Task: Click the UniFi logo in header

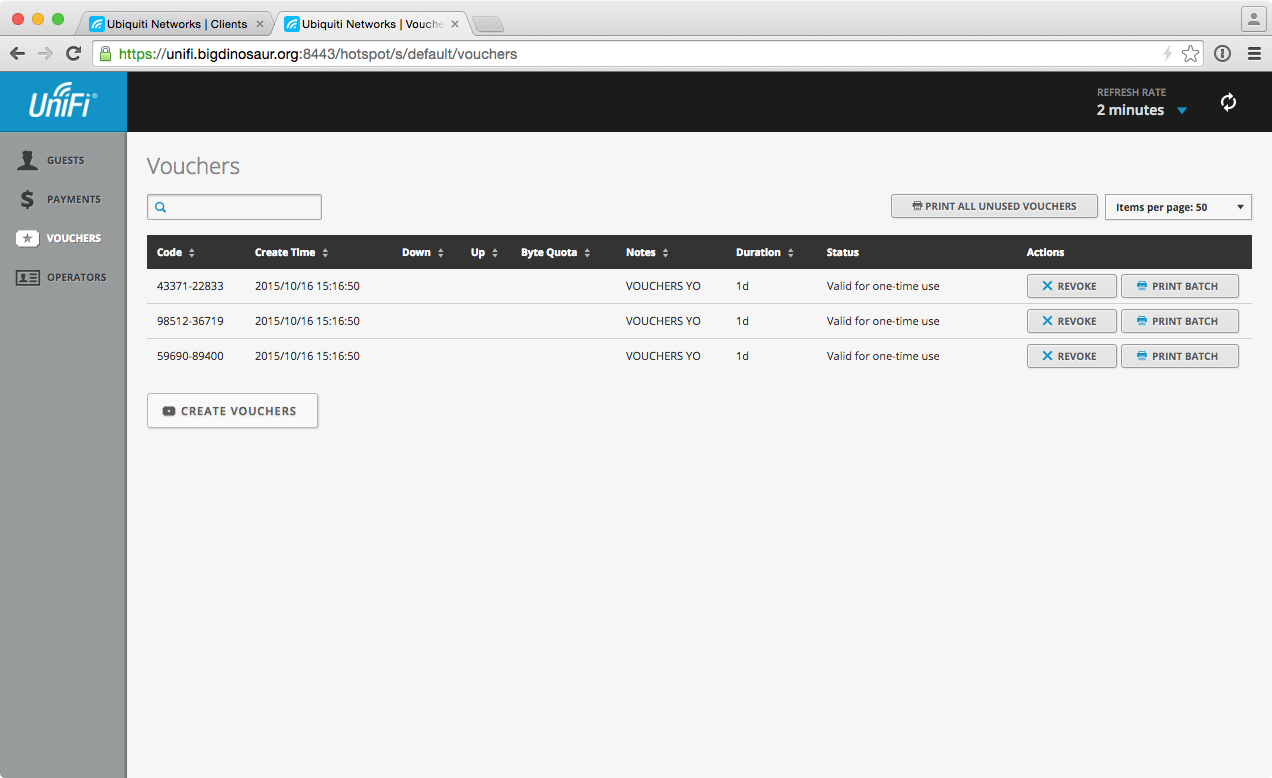Action: (62, 102)
